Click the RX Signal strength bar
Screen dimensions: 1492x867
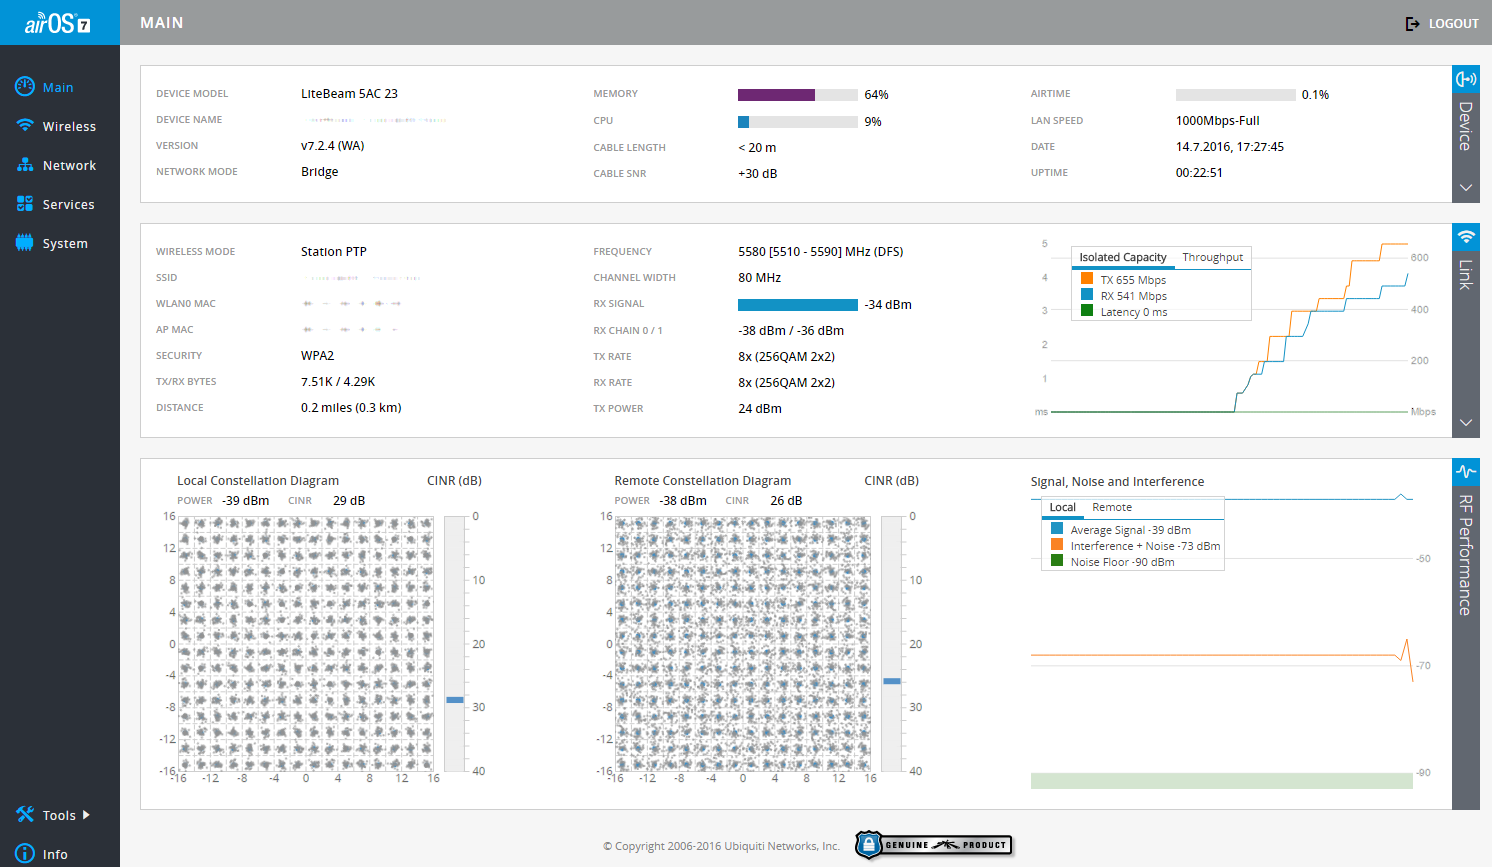click(798, 305)
